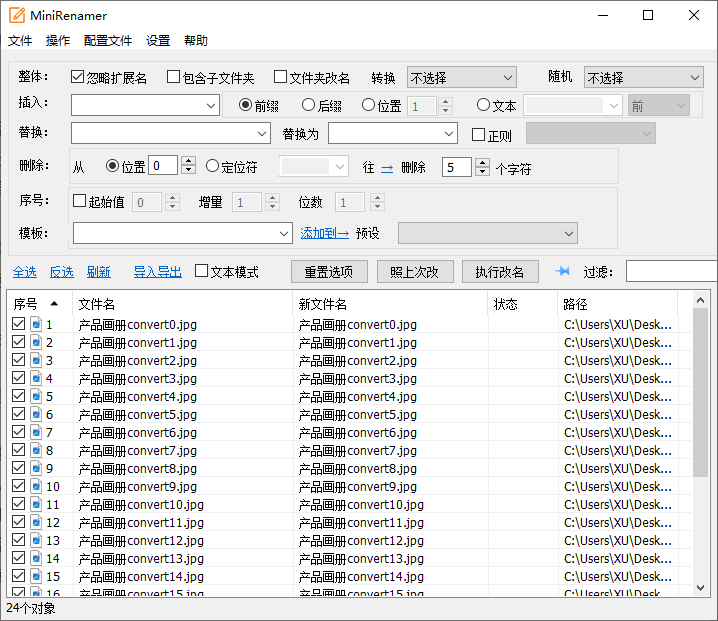718x621 pixels.
Task: Select the 定位符 radio button
Action: [x=212, y=166]
